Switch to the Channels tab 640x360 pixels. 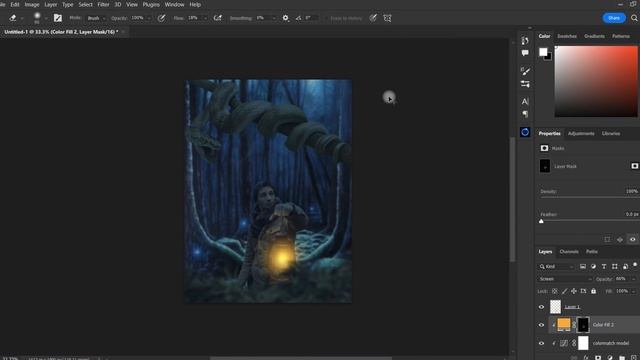(x=569, y=251)
